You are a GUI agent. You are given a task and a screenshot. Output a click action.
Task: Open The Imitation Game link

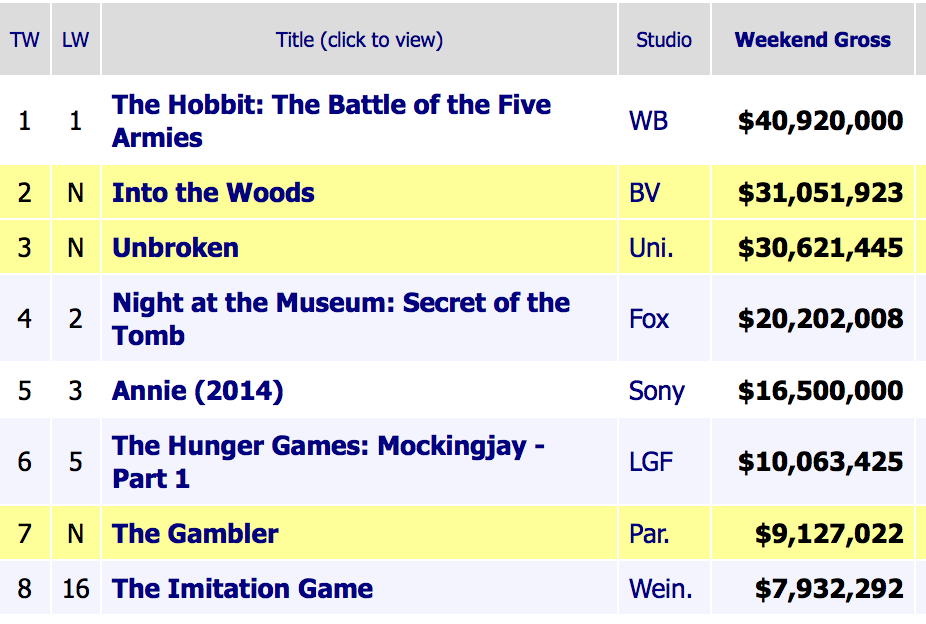click(x=242, y=589)
